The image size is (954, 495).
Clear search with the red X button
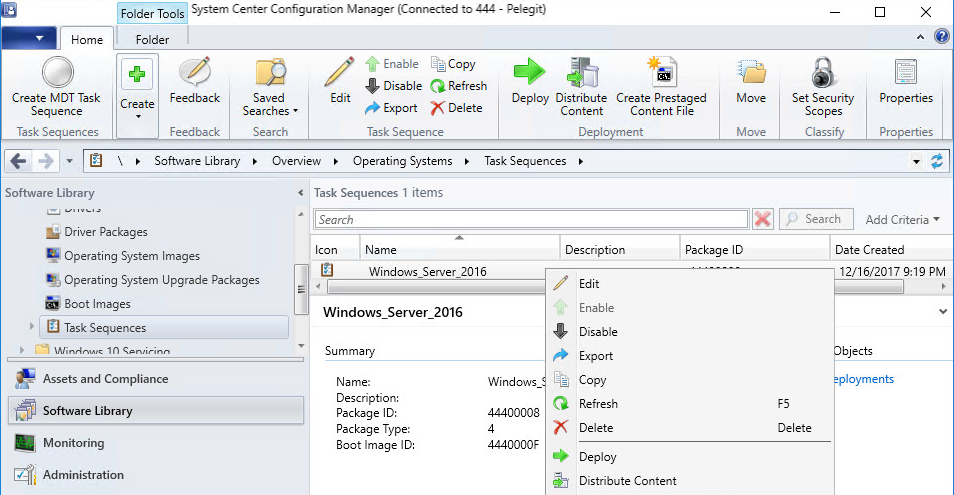tap(762, 219)
